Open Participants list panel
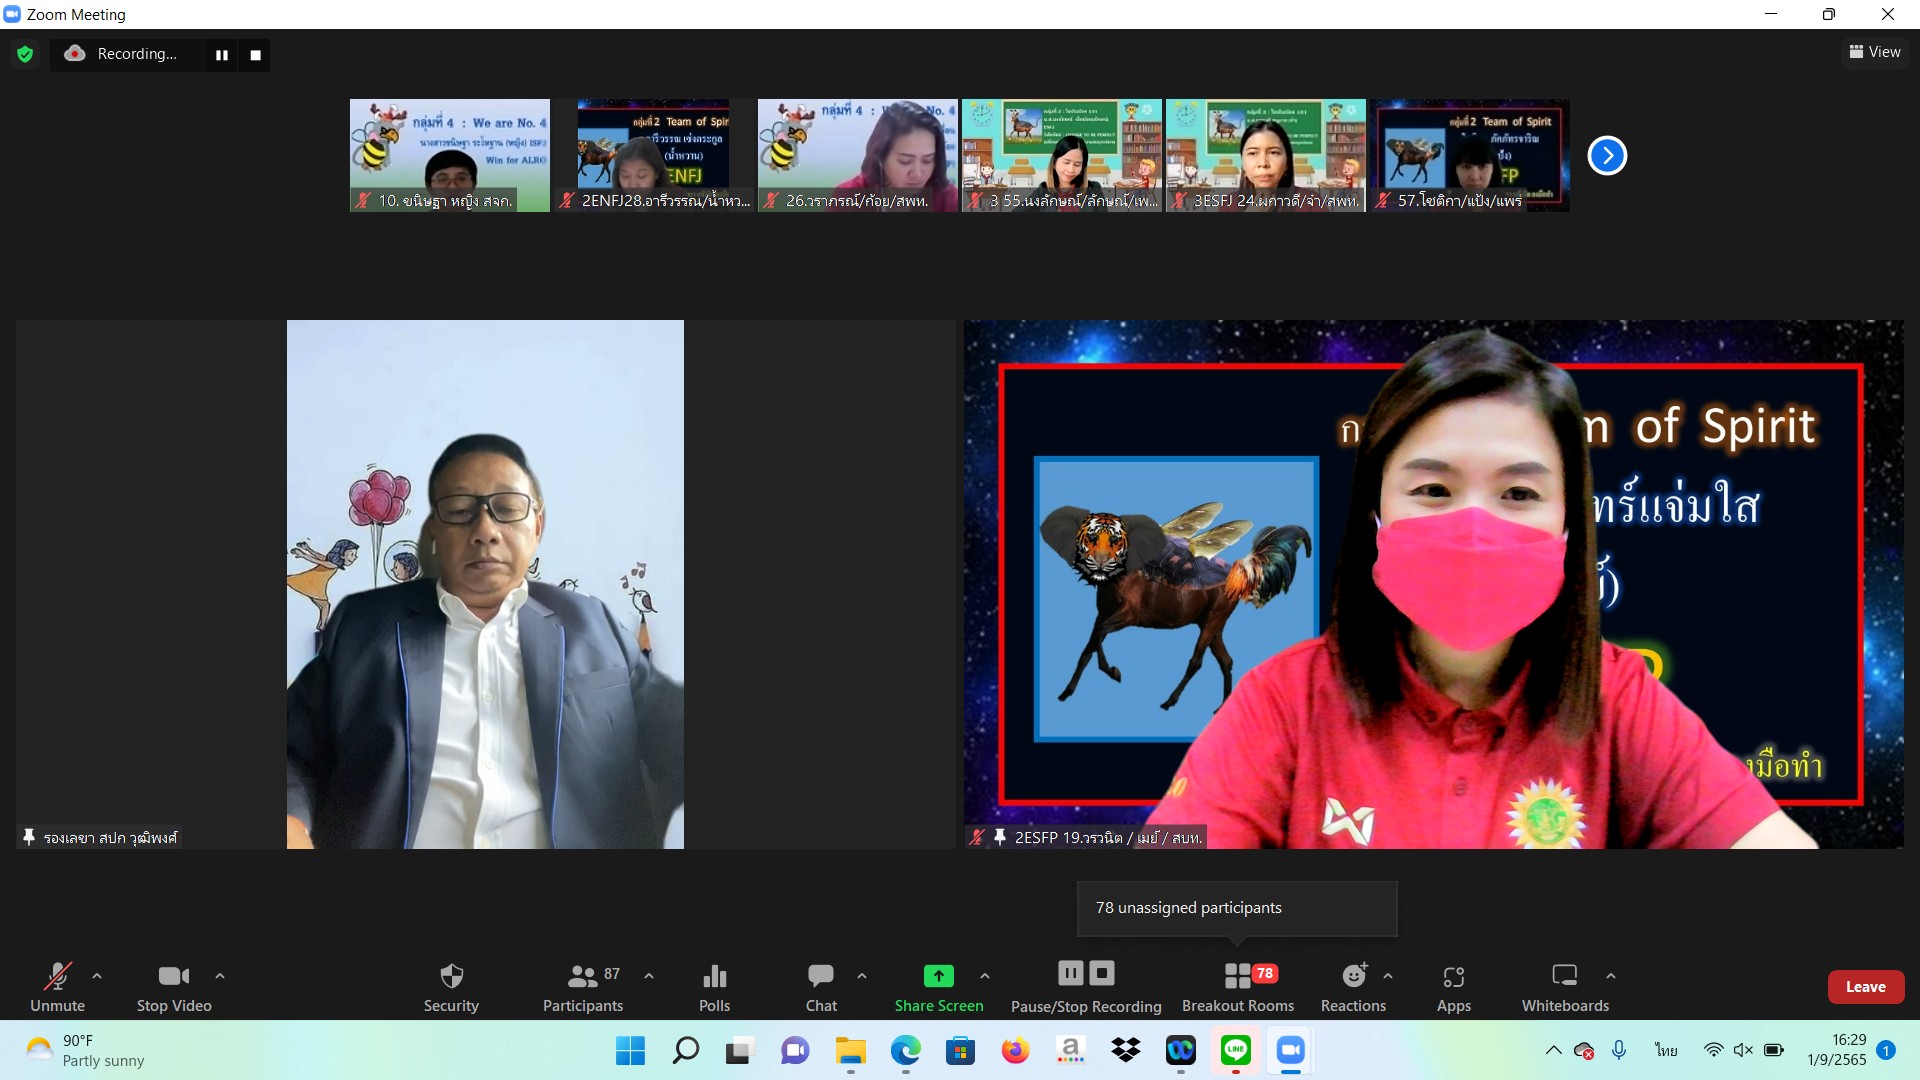 coord(583,986)
